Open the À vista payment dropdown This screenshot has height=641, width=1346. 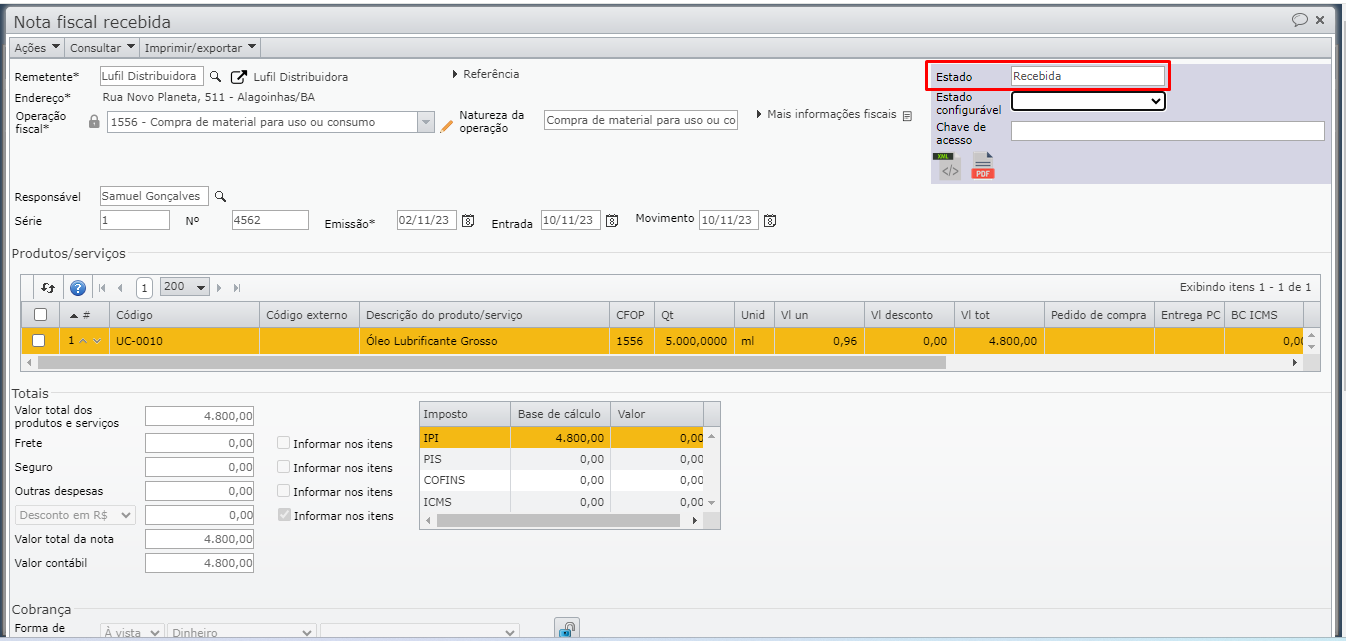pyautogui.click(x=132, y=633)
